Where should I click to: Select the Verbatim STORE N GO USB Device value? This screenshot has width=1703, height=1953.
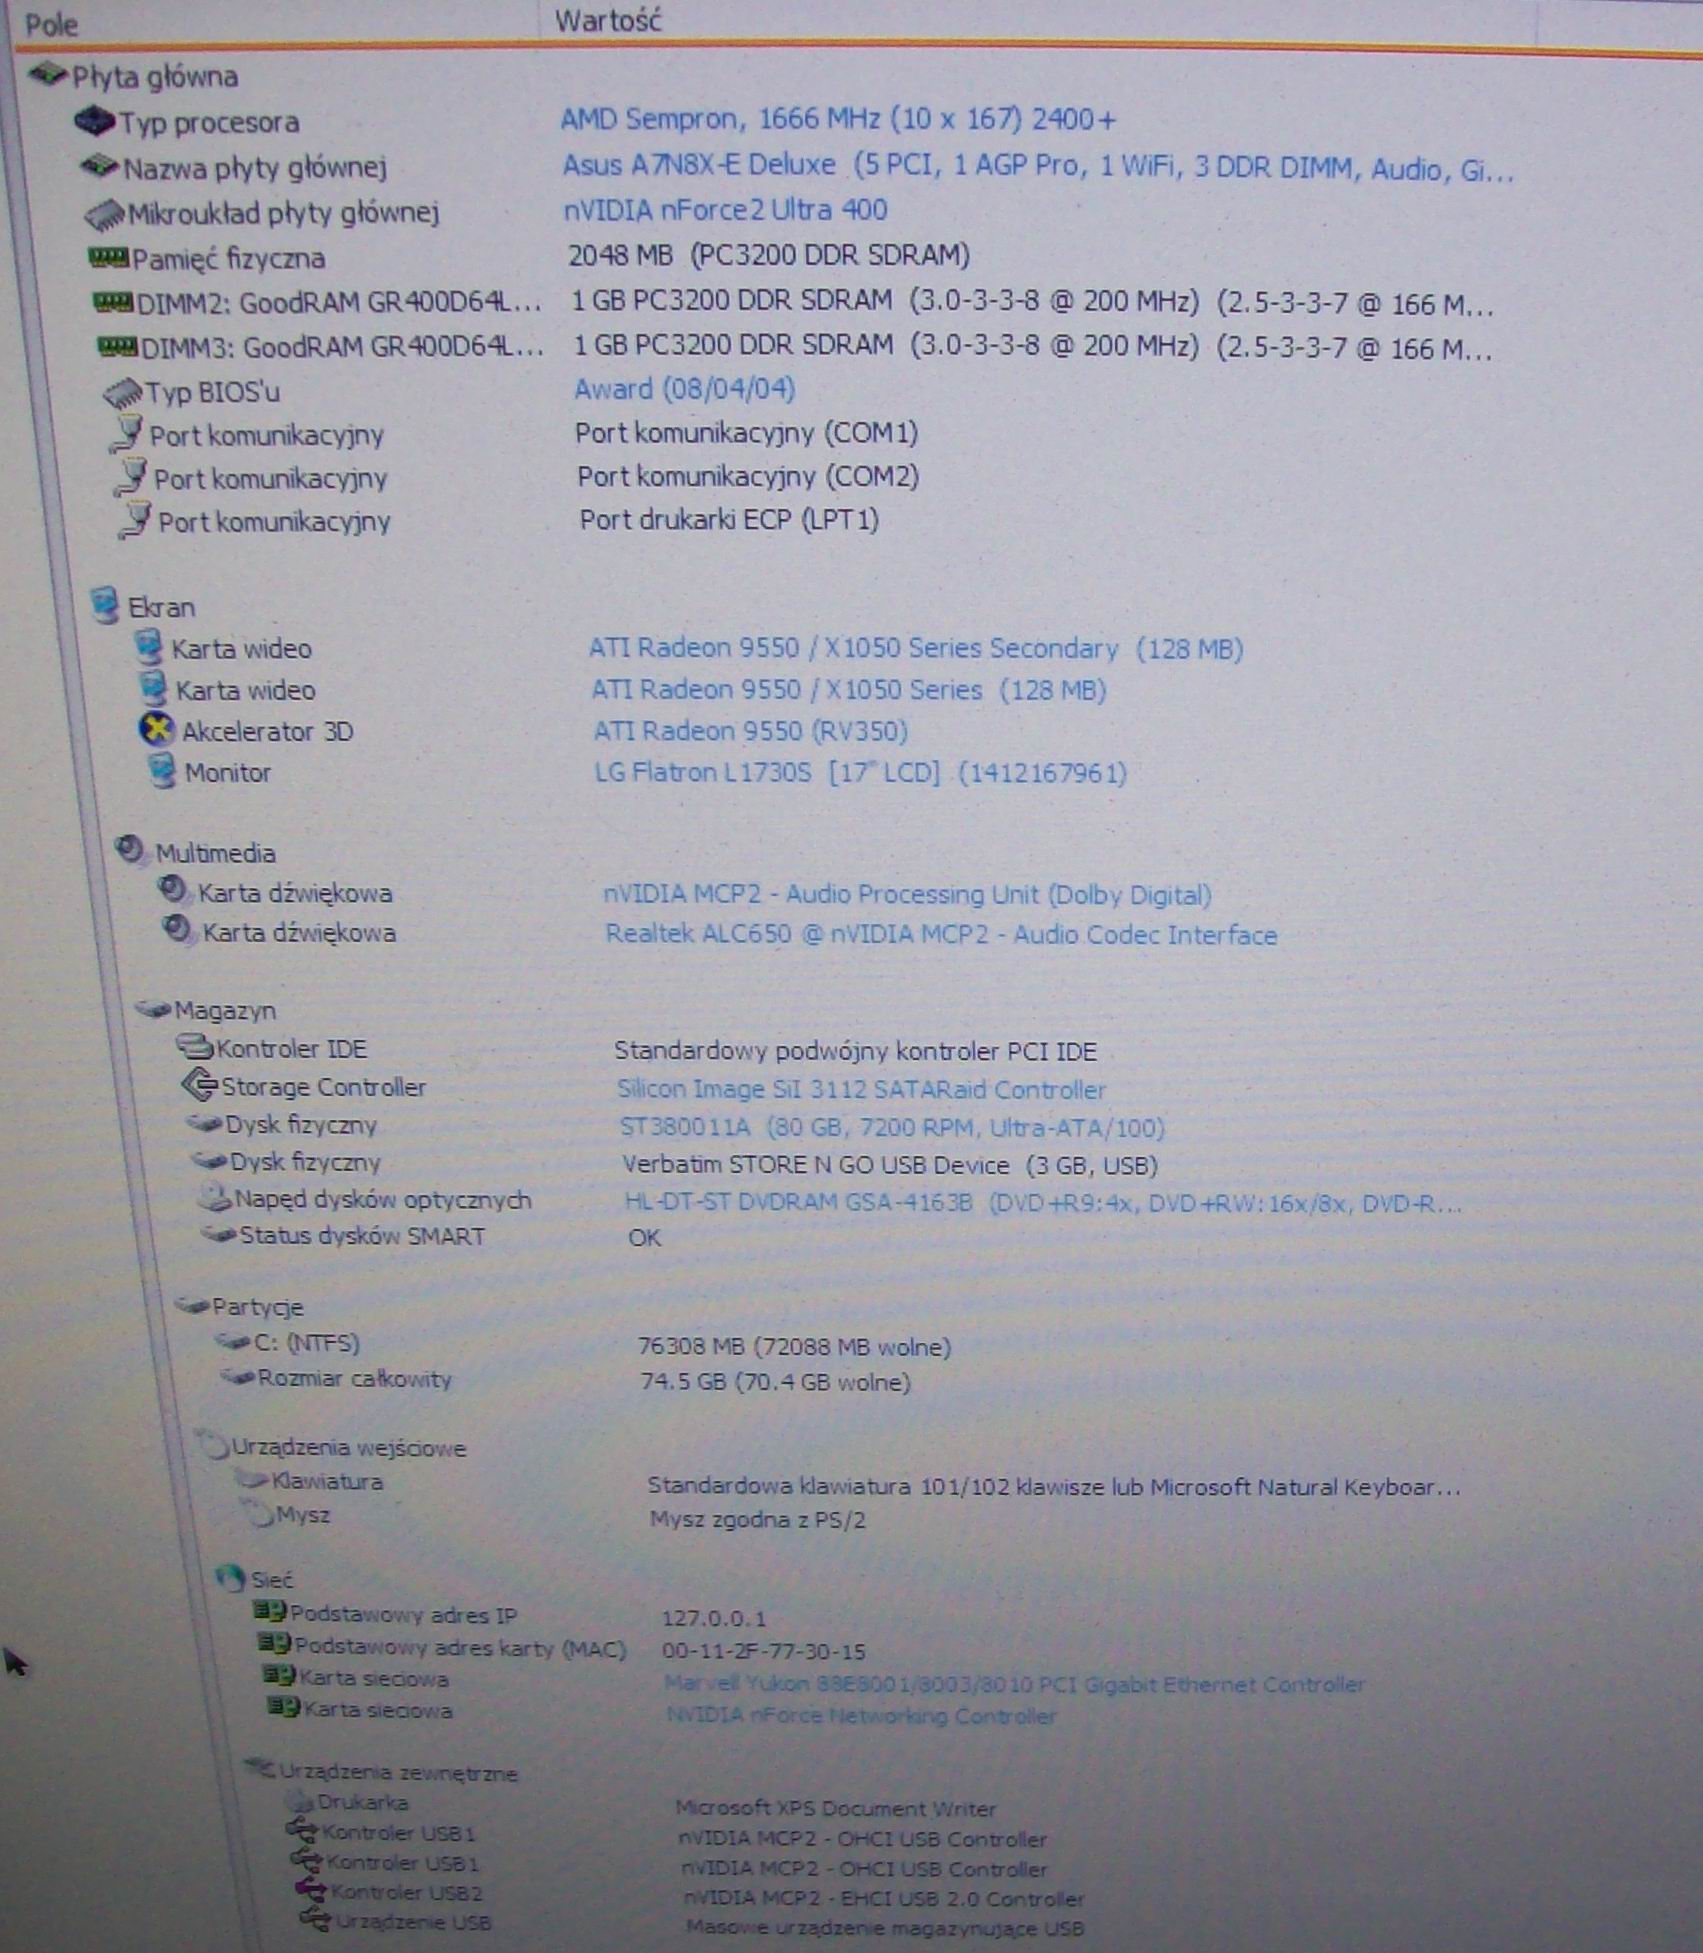click(x=890, y=1165)
